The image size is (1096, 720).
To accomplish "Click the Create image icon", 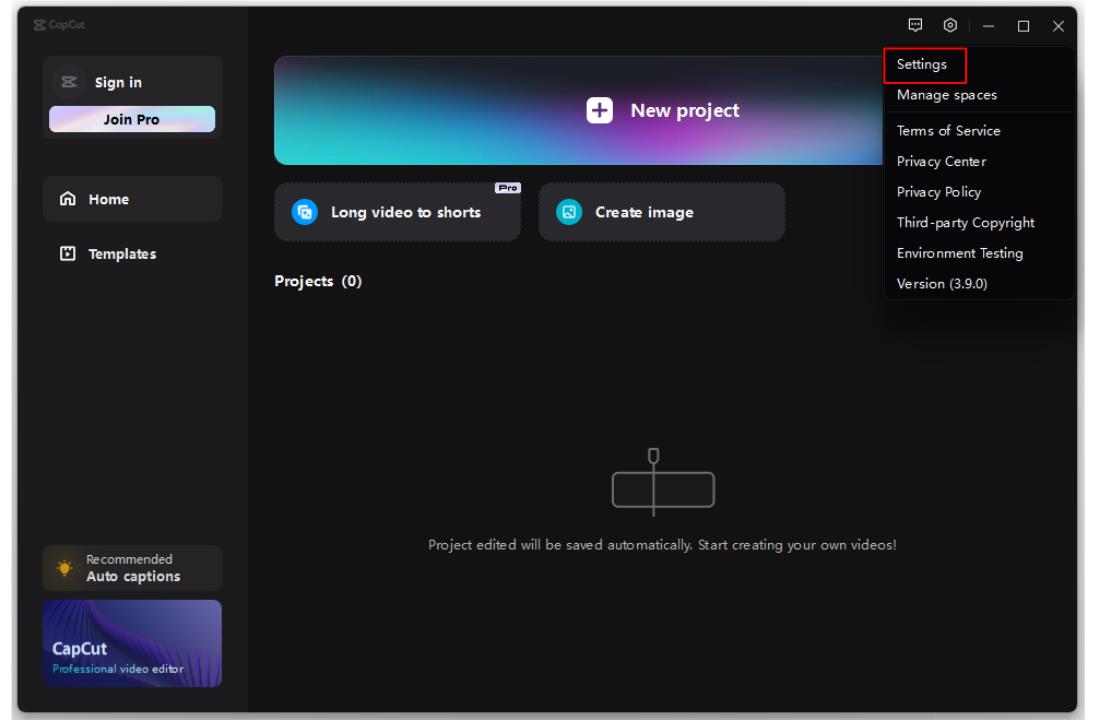I will [x=569, y=212].
